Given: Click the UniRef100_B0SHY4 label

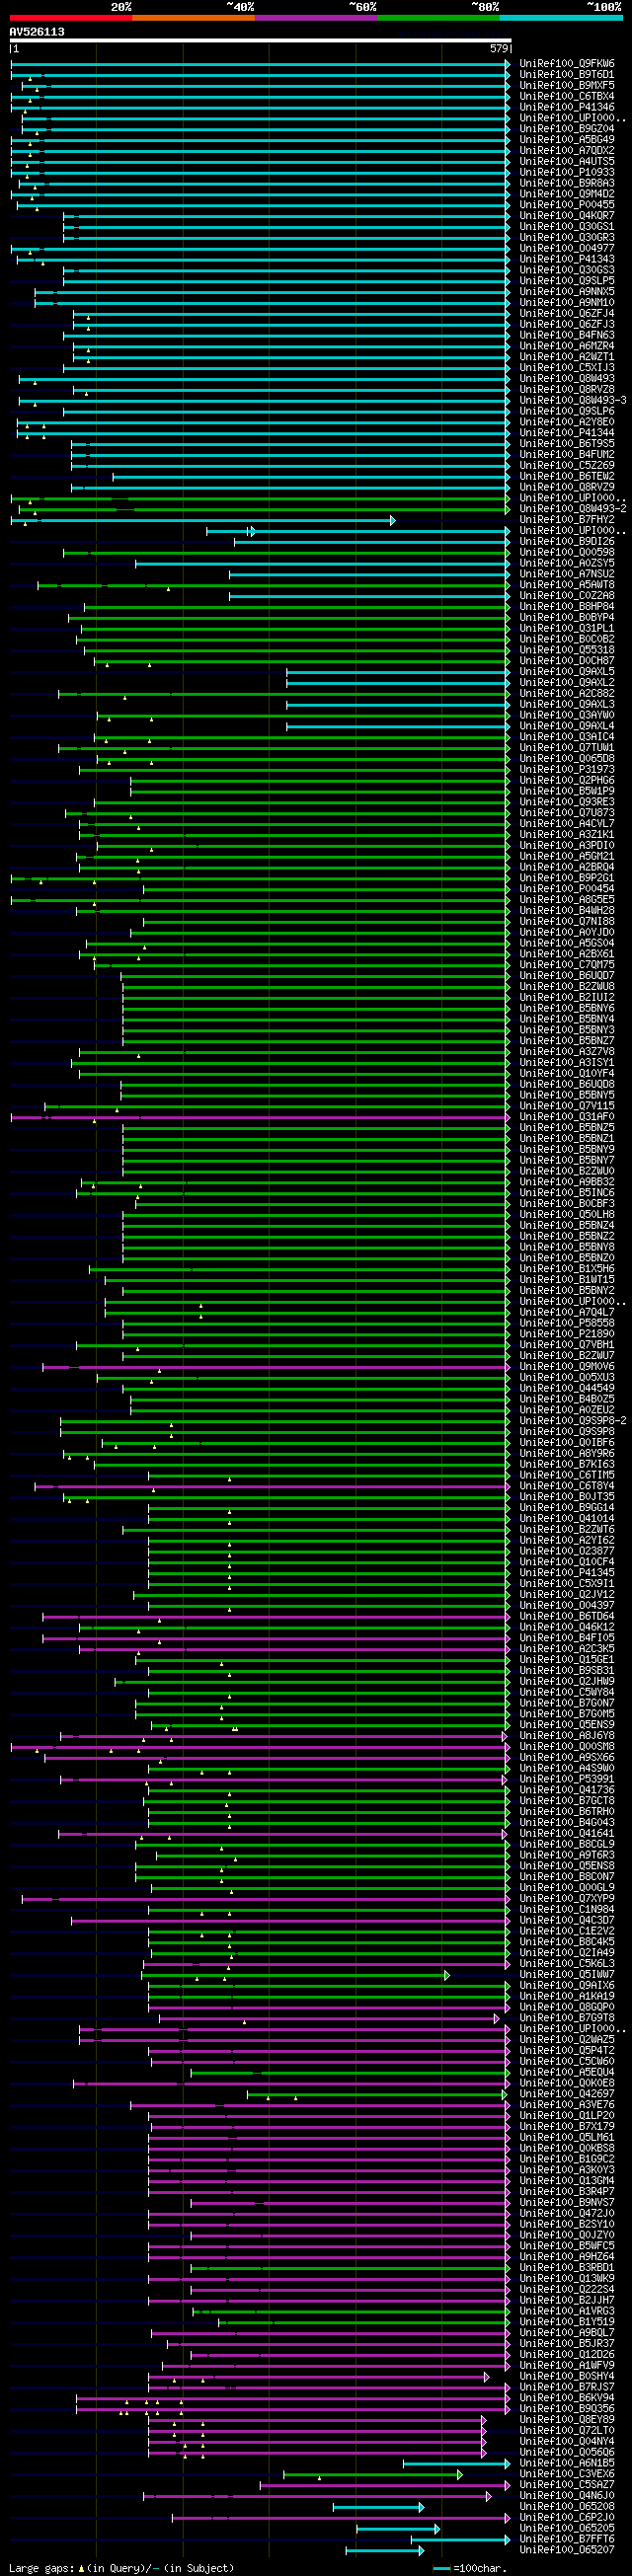Looking at the screenshot, I should pos(567,2376).
